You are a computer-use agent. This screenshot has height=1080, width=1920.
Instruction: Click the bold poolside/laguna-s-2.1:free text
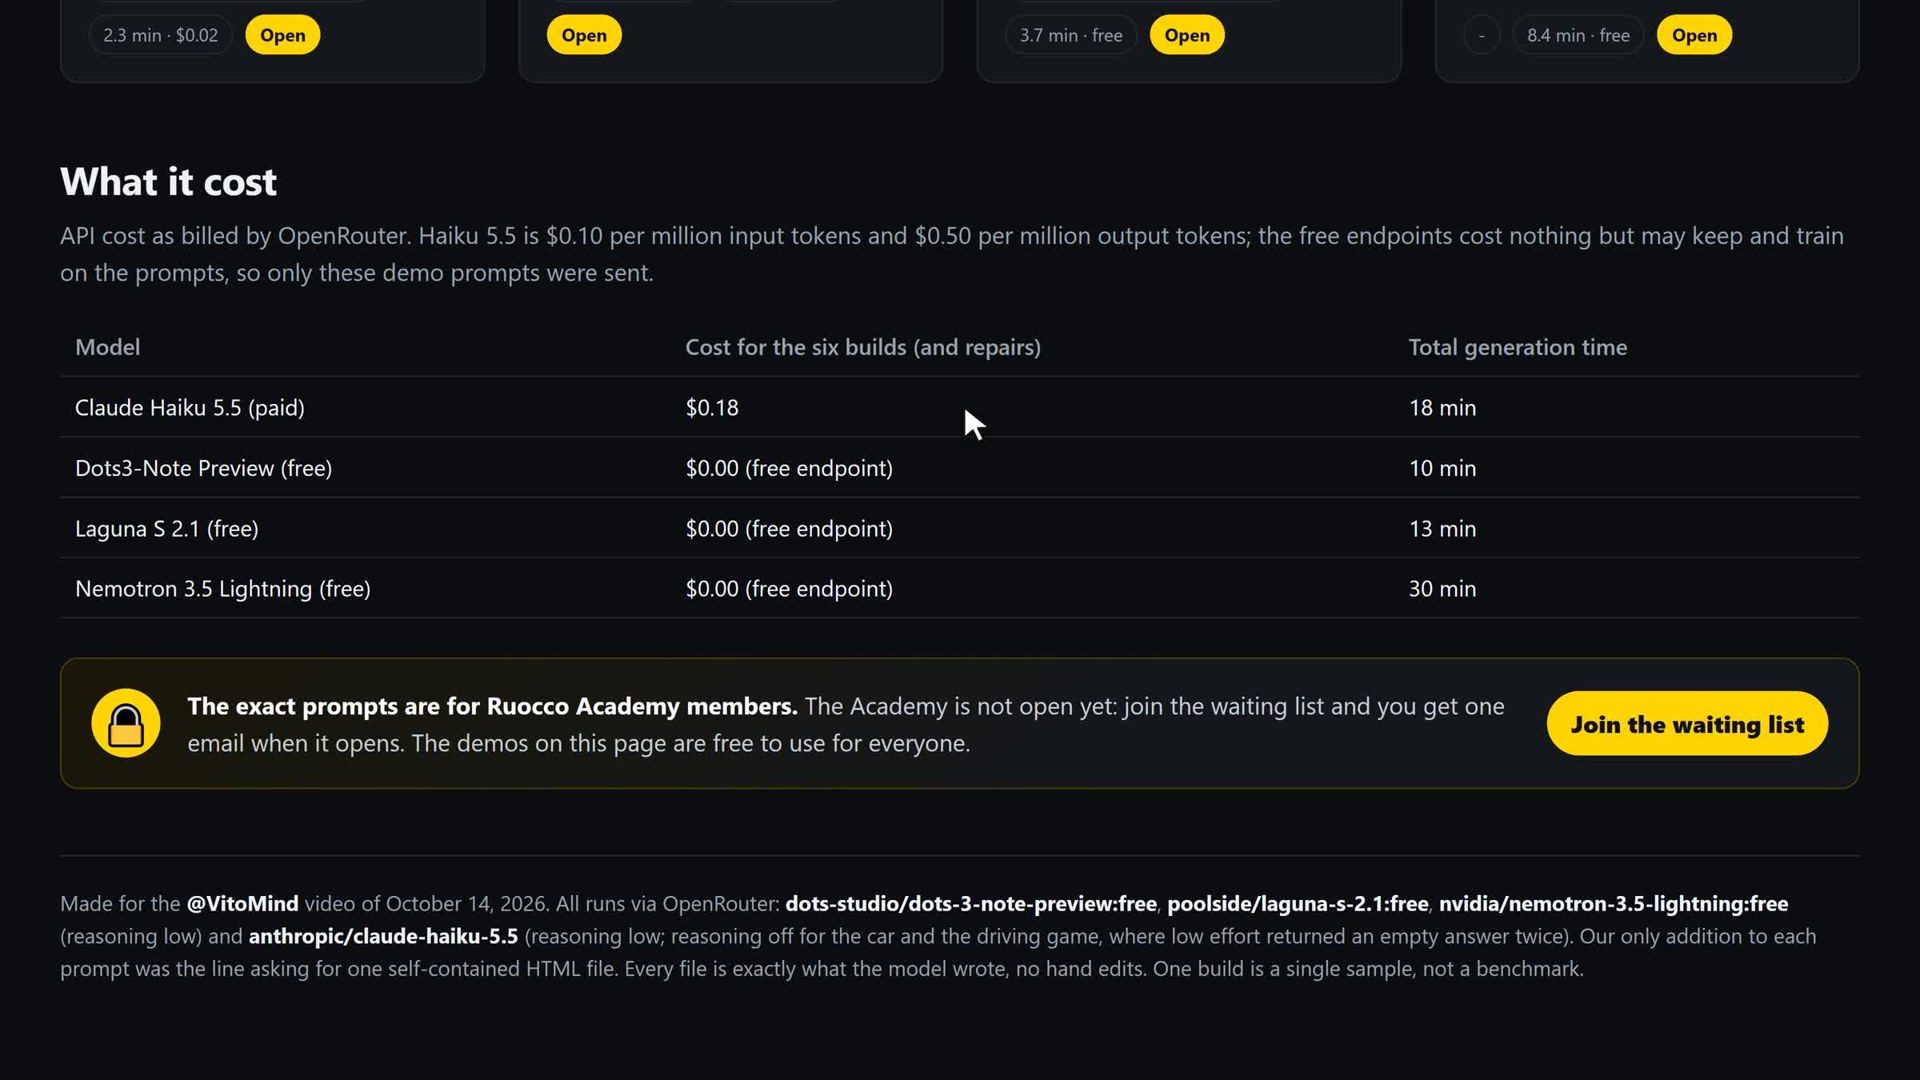coord(1298,903)
